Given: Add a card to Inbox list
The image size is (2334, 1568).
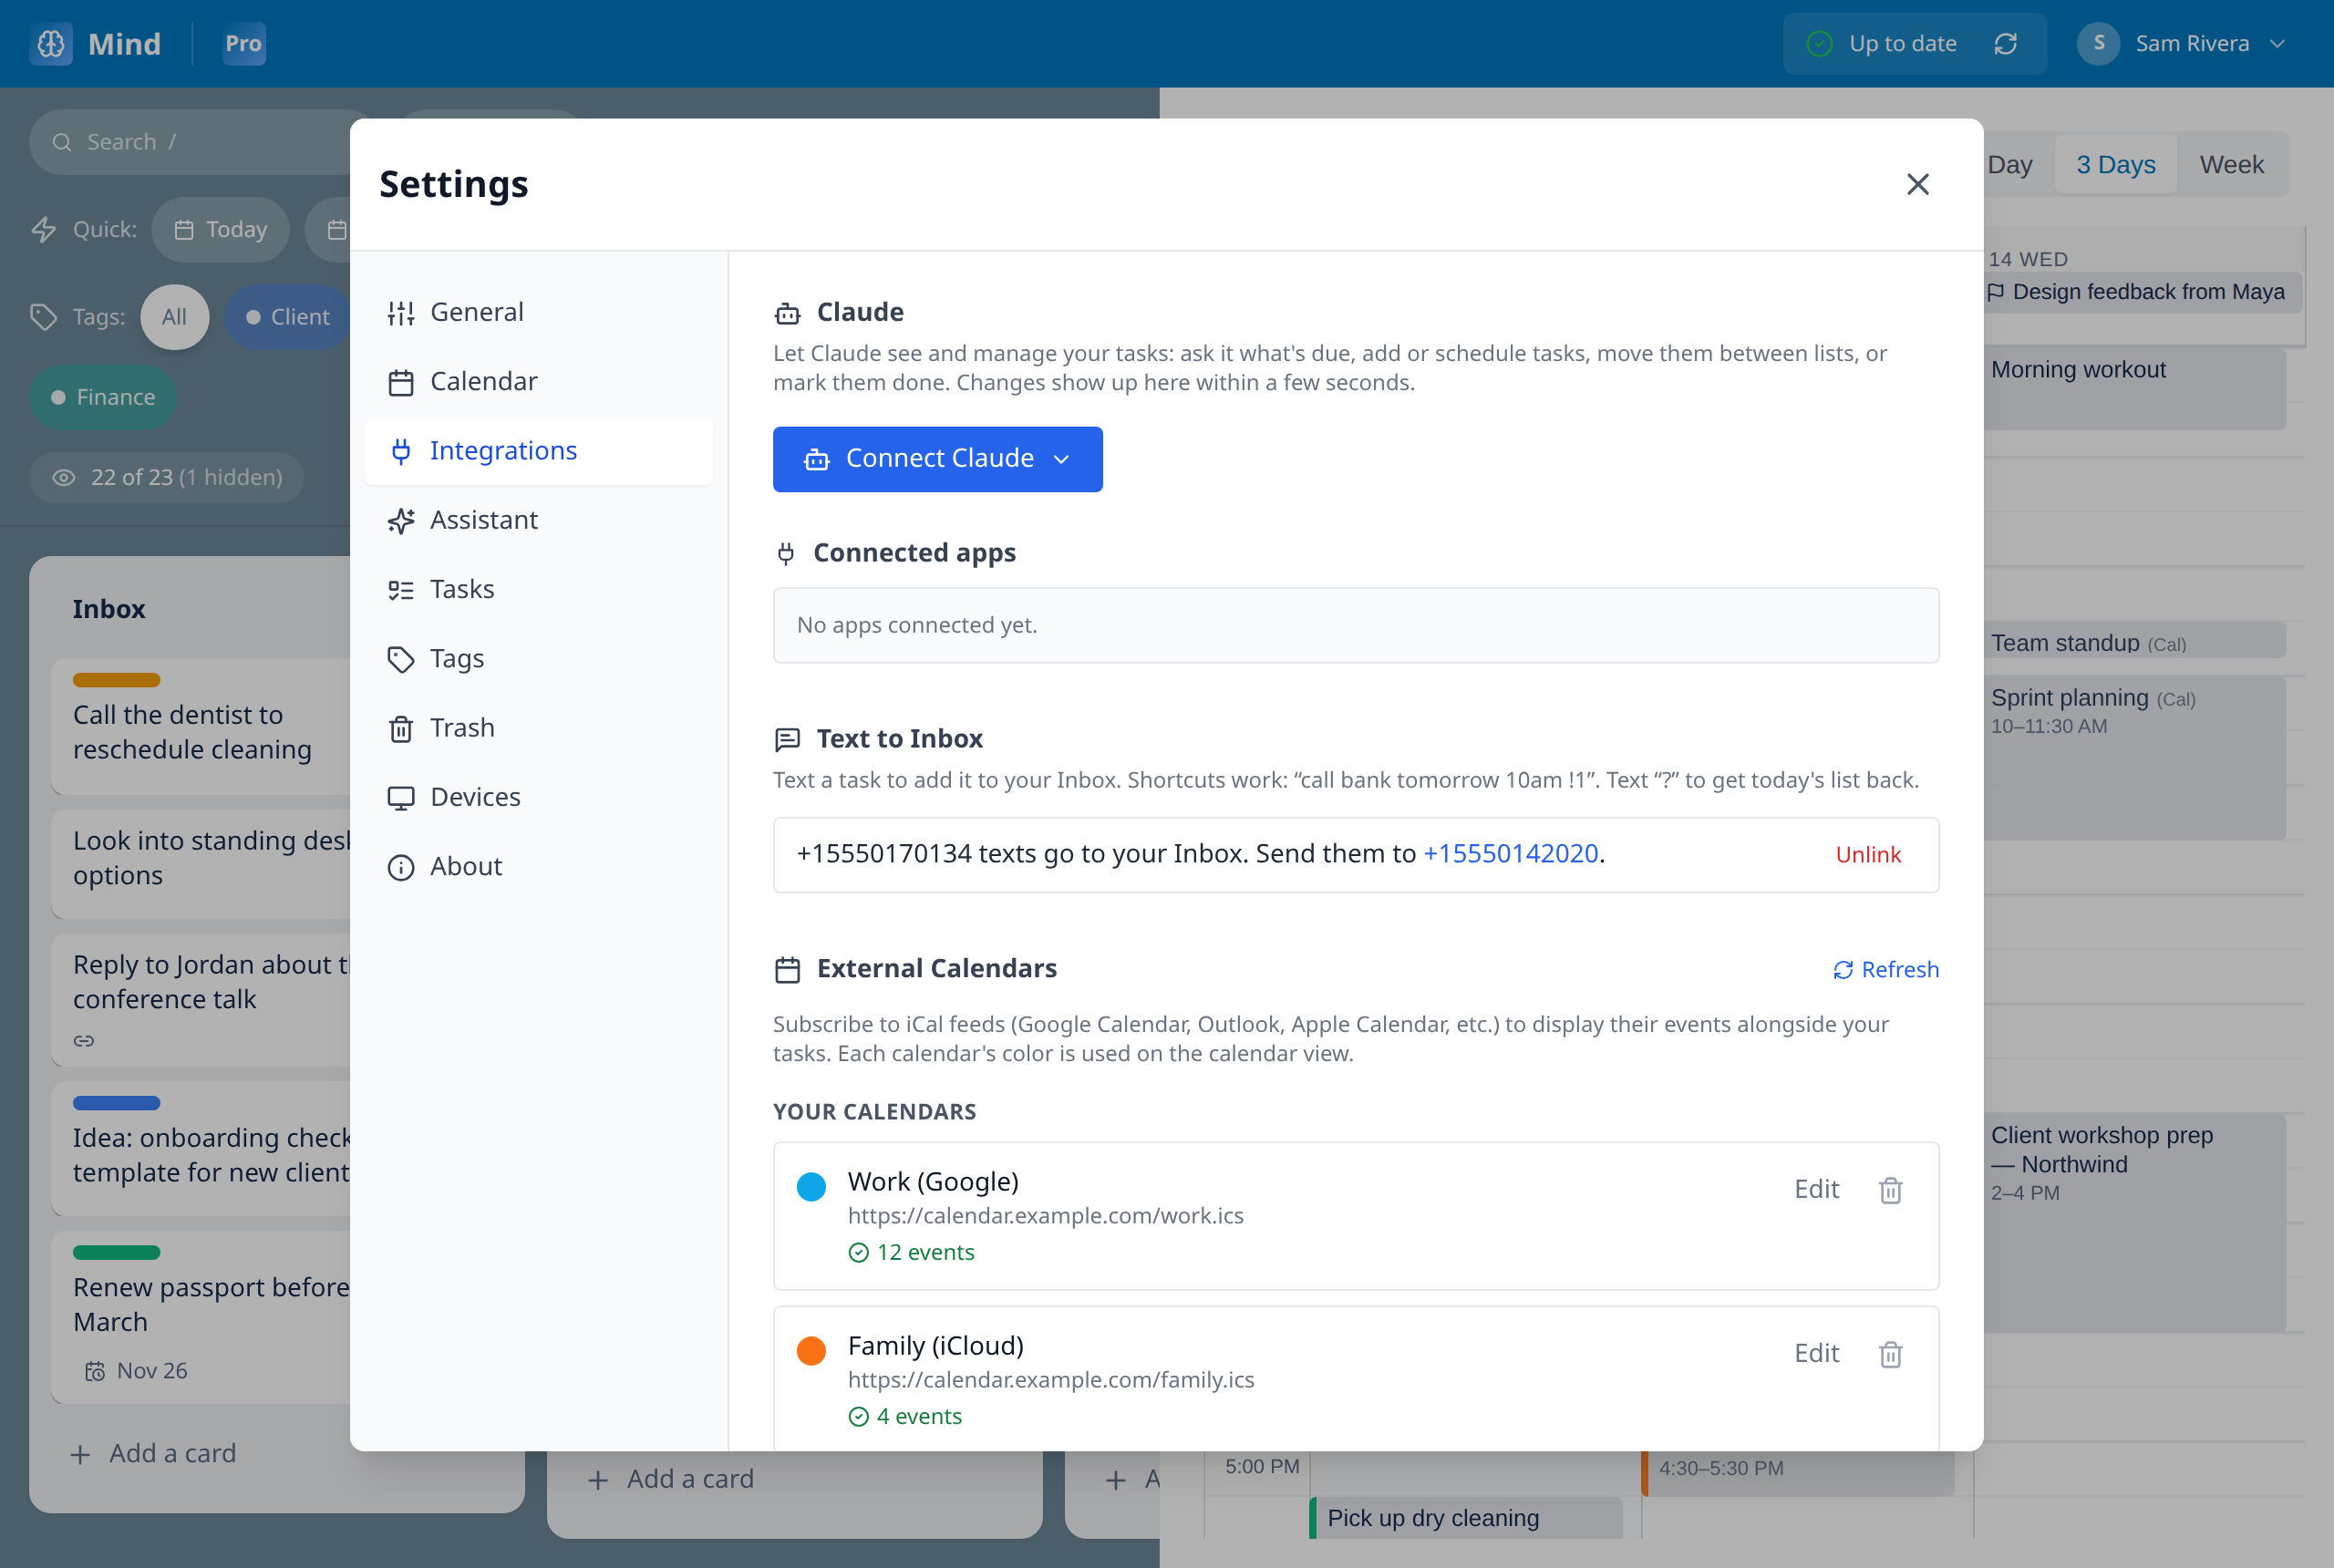Looking at the screenshot, I should click(x=154, y=1454).
